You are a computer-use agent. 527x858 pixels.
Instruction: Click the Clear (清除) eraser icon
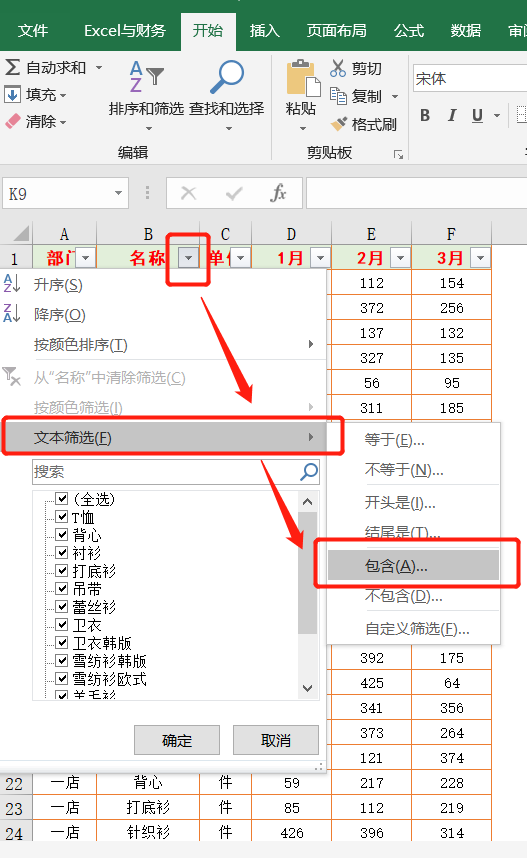click(13, 121)
